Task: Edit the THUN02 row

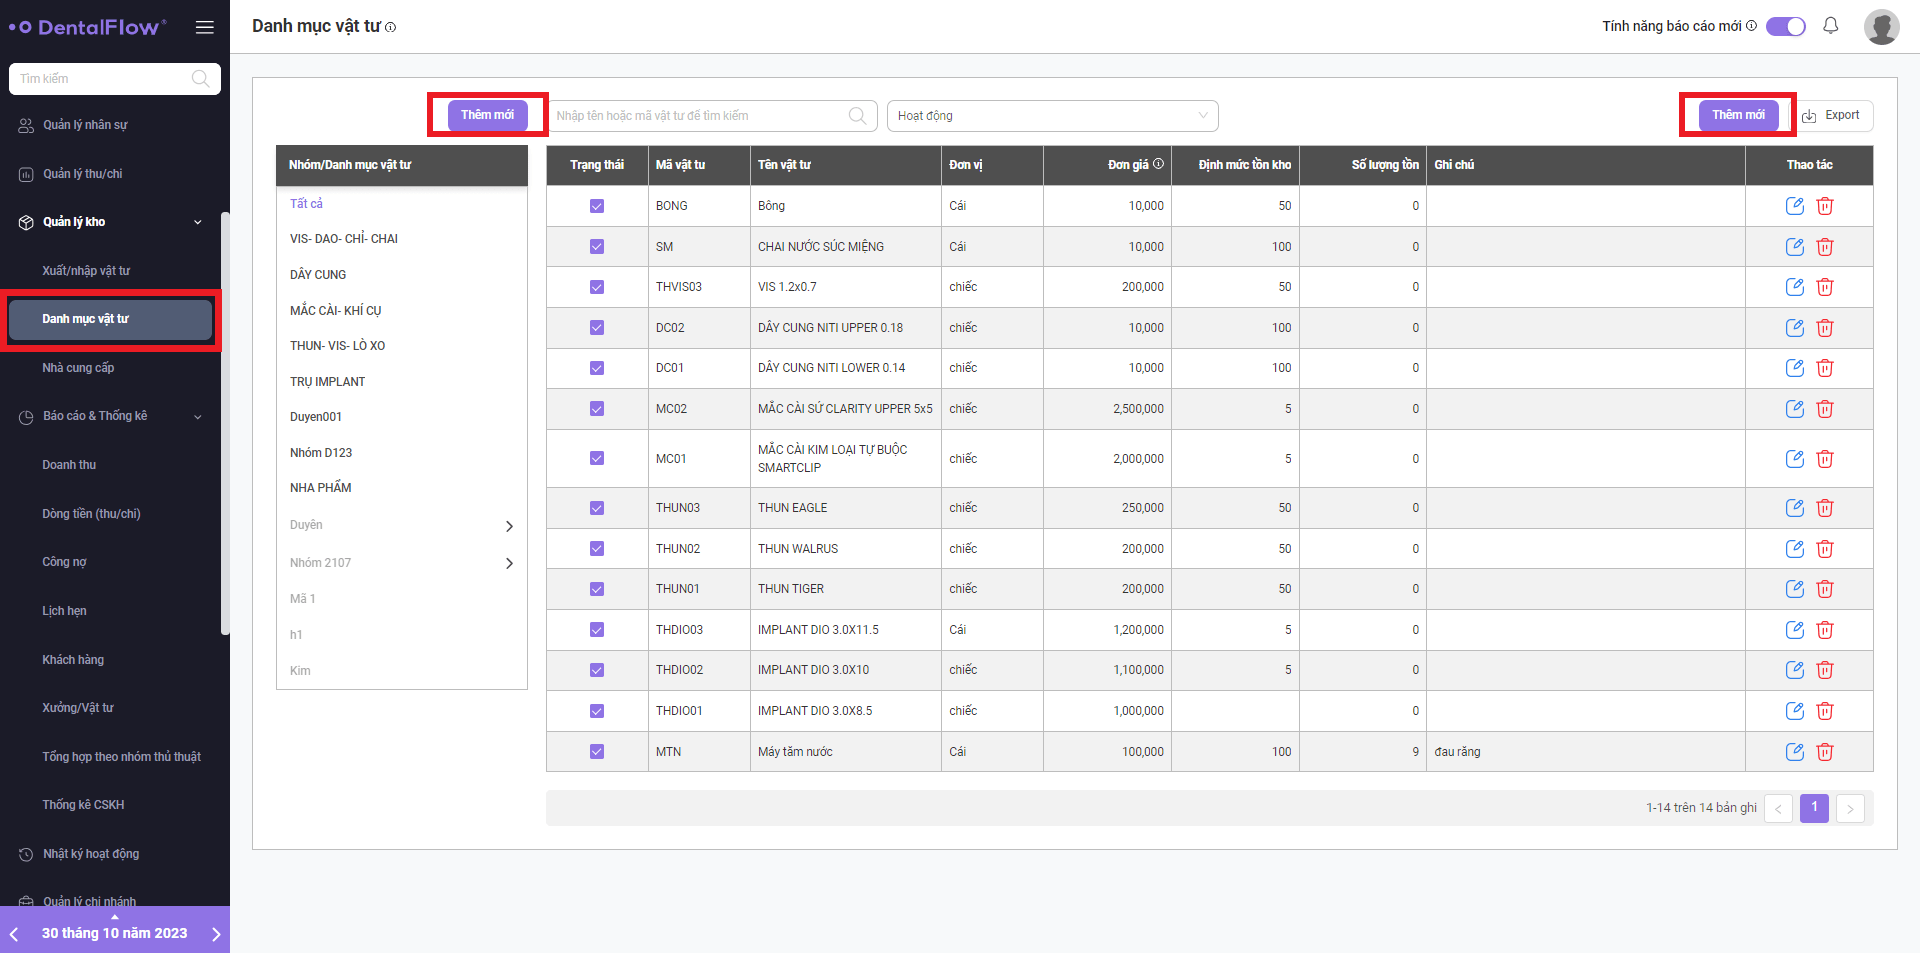Action: (x=1795, y=549)
